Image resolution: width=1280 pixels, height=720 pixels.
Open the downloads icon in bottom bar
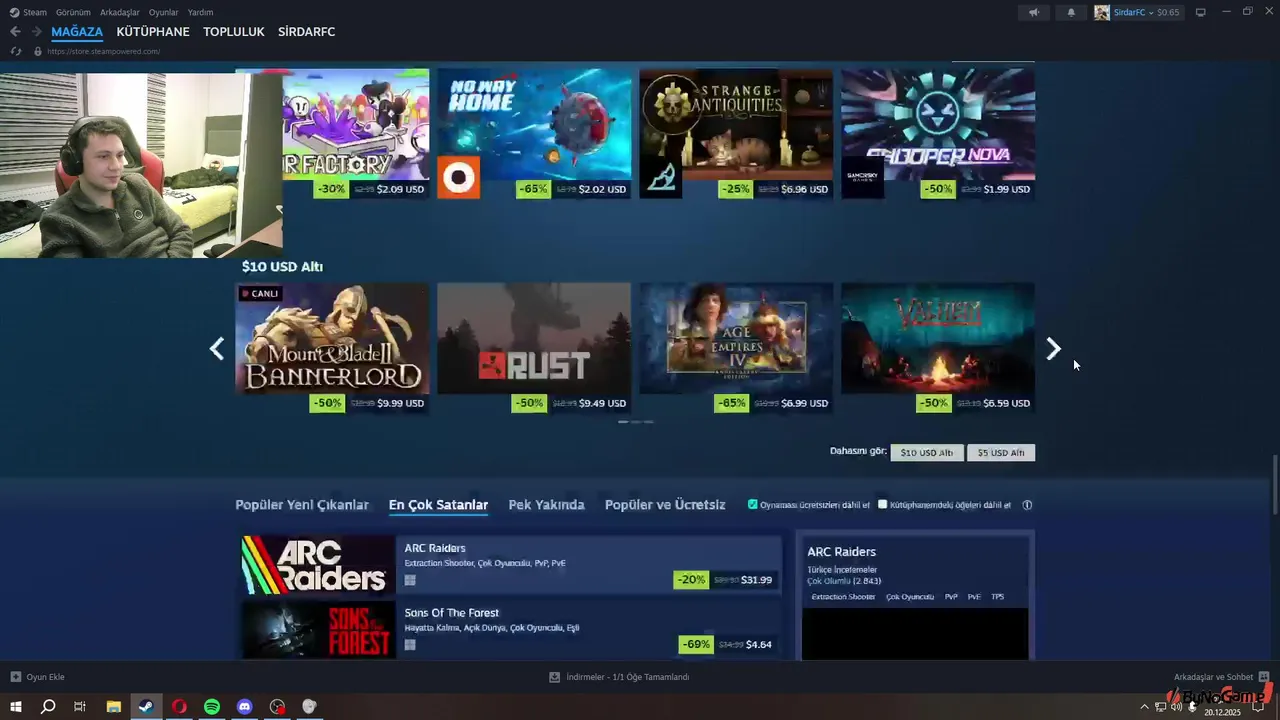[554, 677]
